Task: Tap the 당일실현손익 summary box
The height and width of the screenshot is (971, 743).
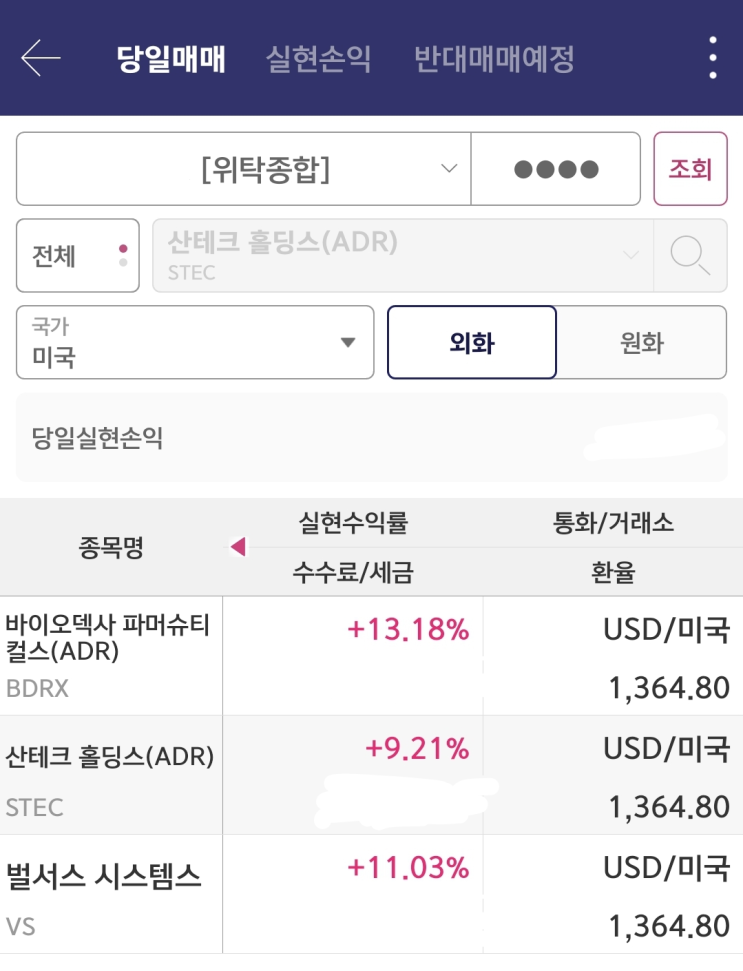Action: click(x=371, y=438)
